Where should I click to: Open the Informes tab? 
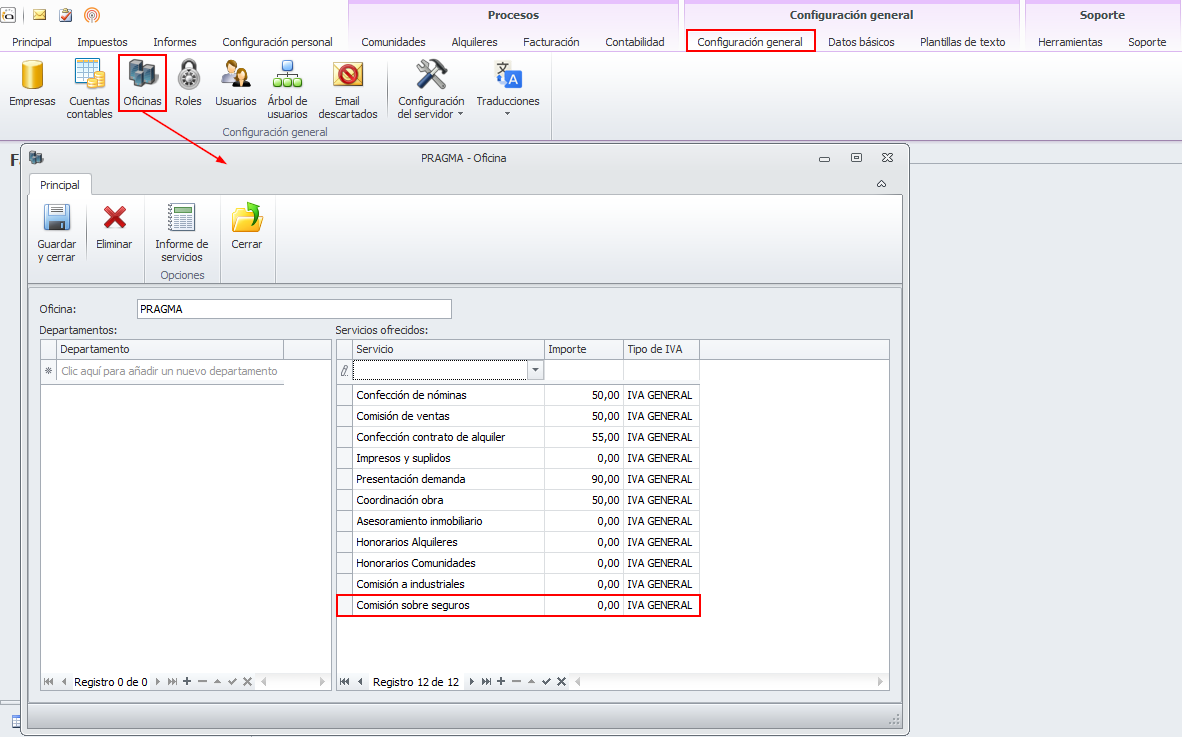point(175,42)
